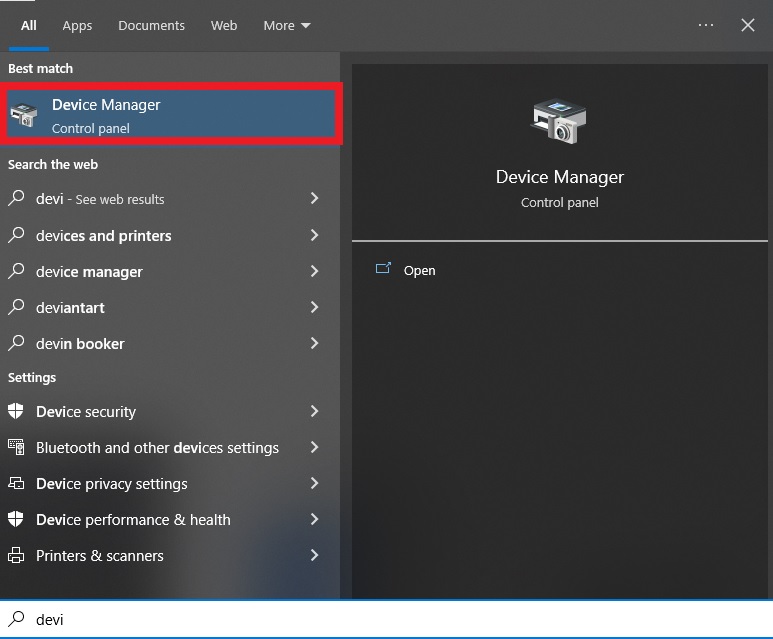Select 'device manager' web suggestion
Screen dimensions: 773x639
pyautogui.click(x=170, y=271)
